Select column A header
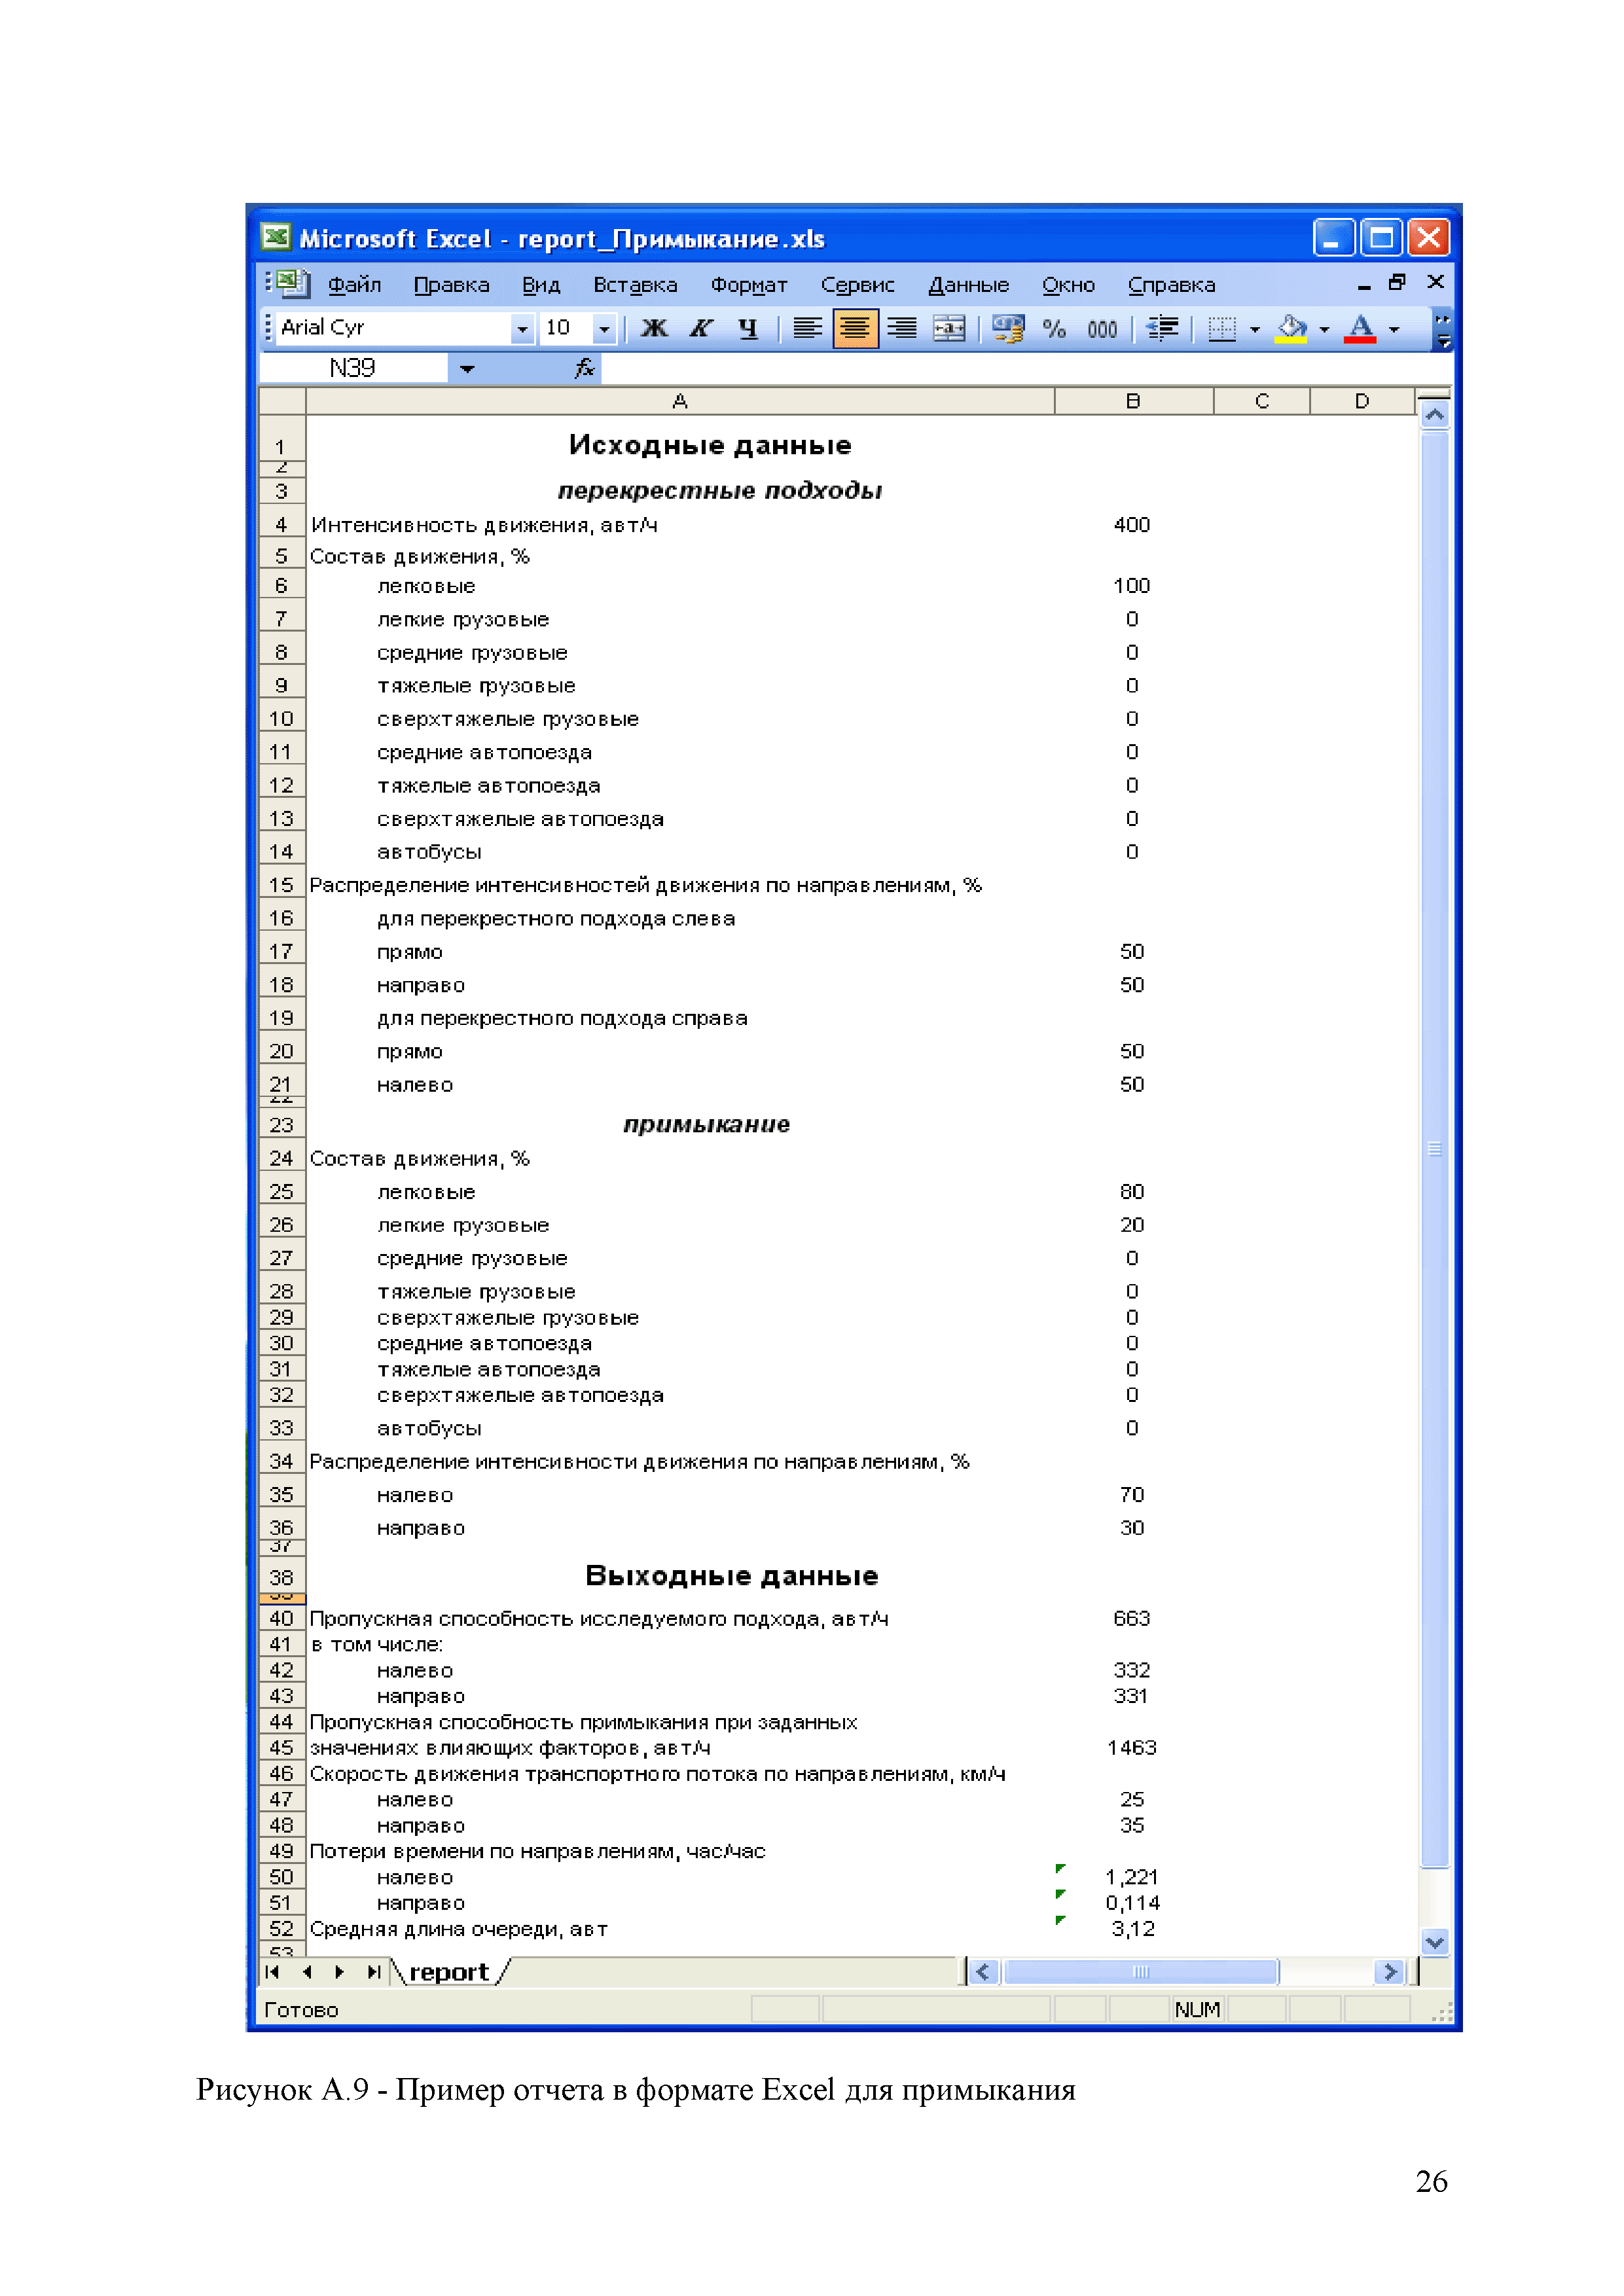 point(680,402)
